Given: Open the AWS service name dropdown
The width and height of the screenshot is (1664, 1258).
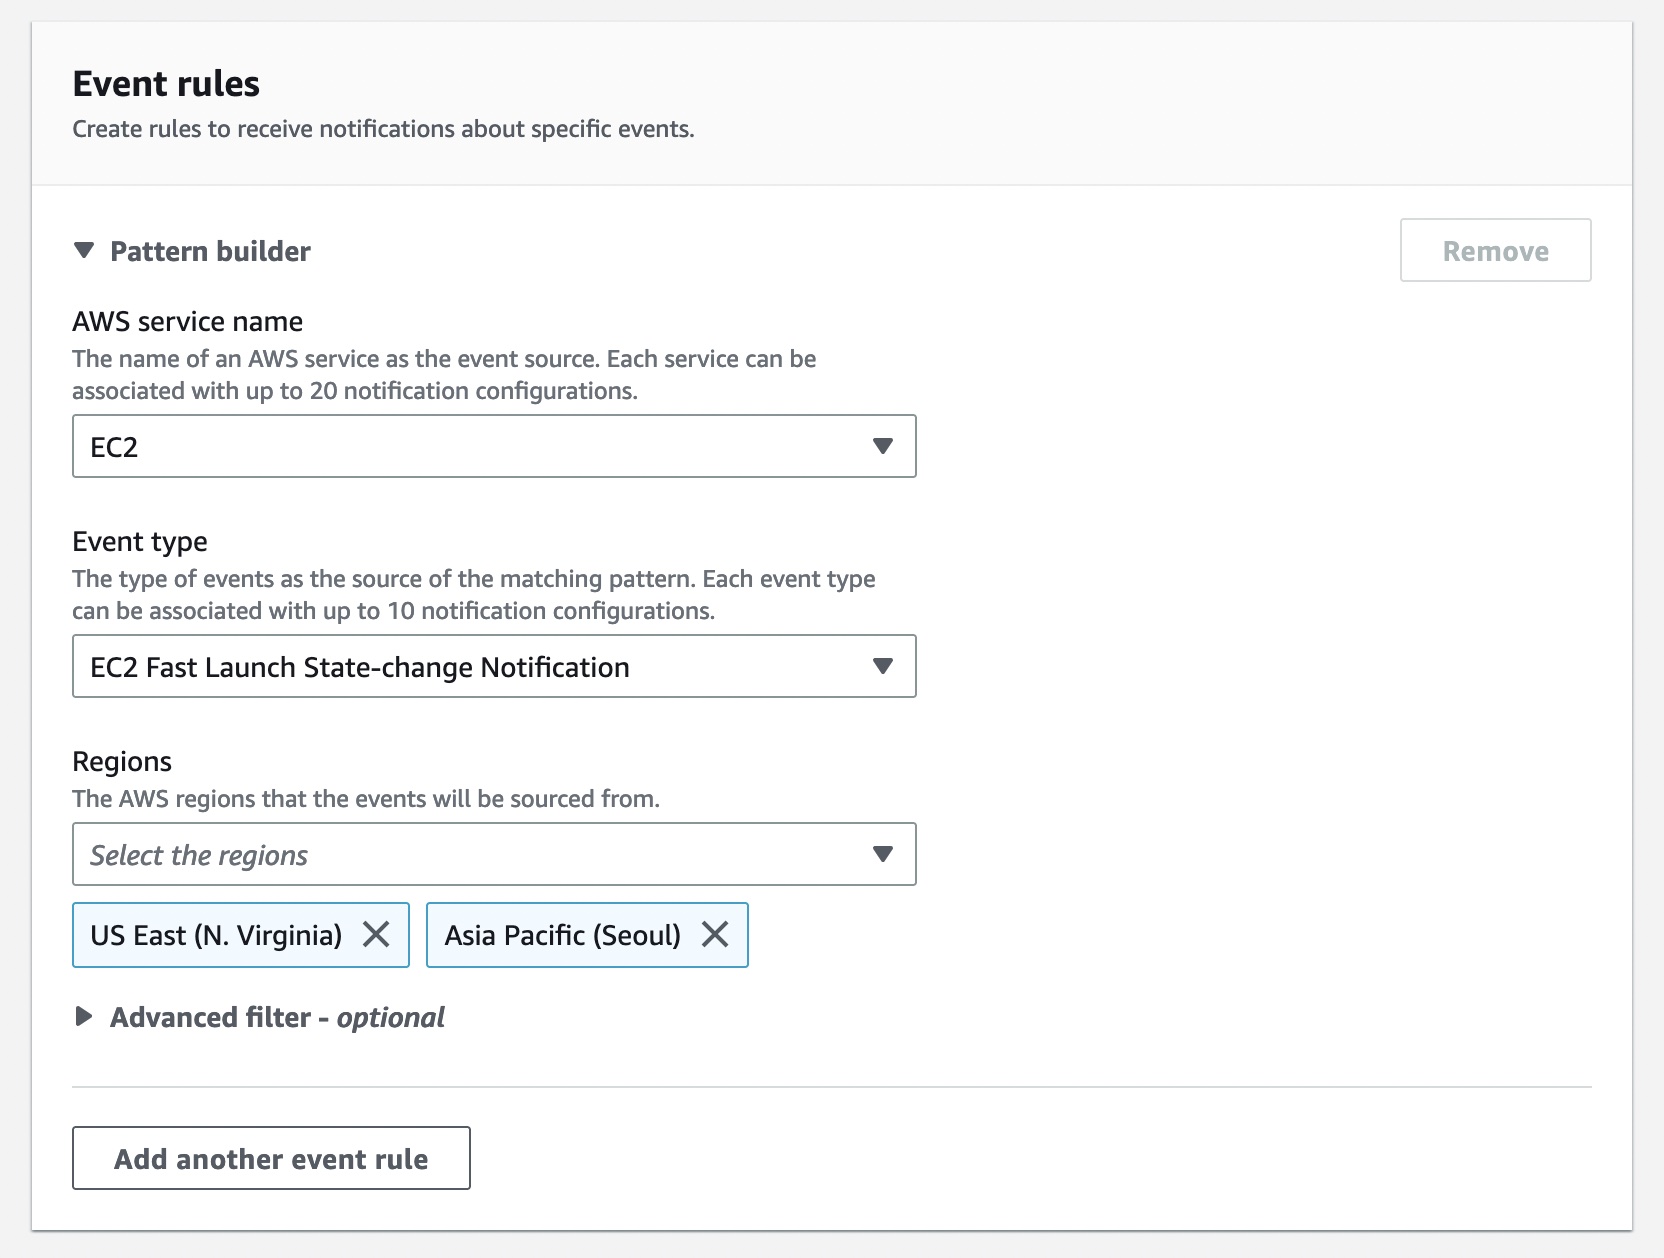Looking at the screenshot, I should [494, 446].
